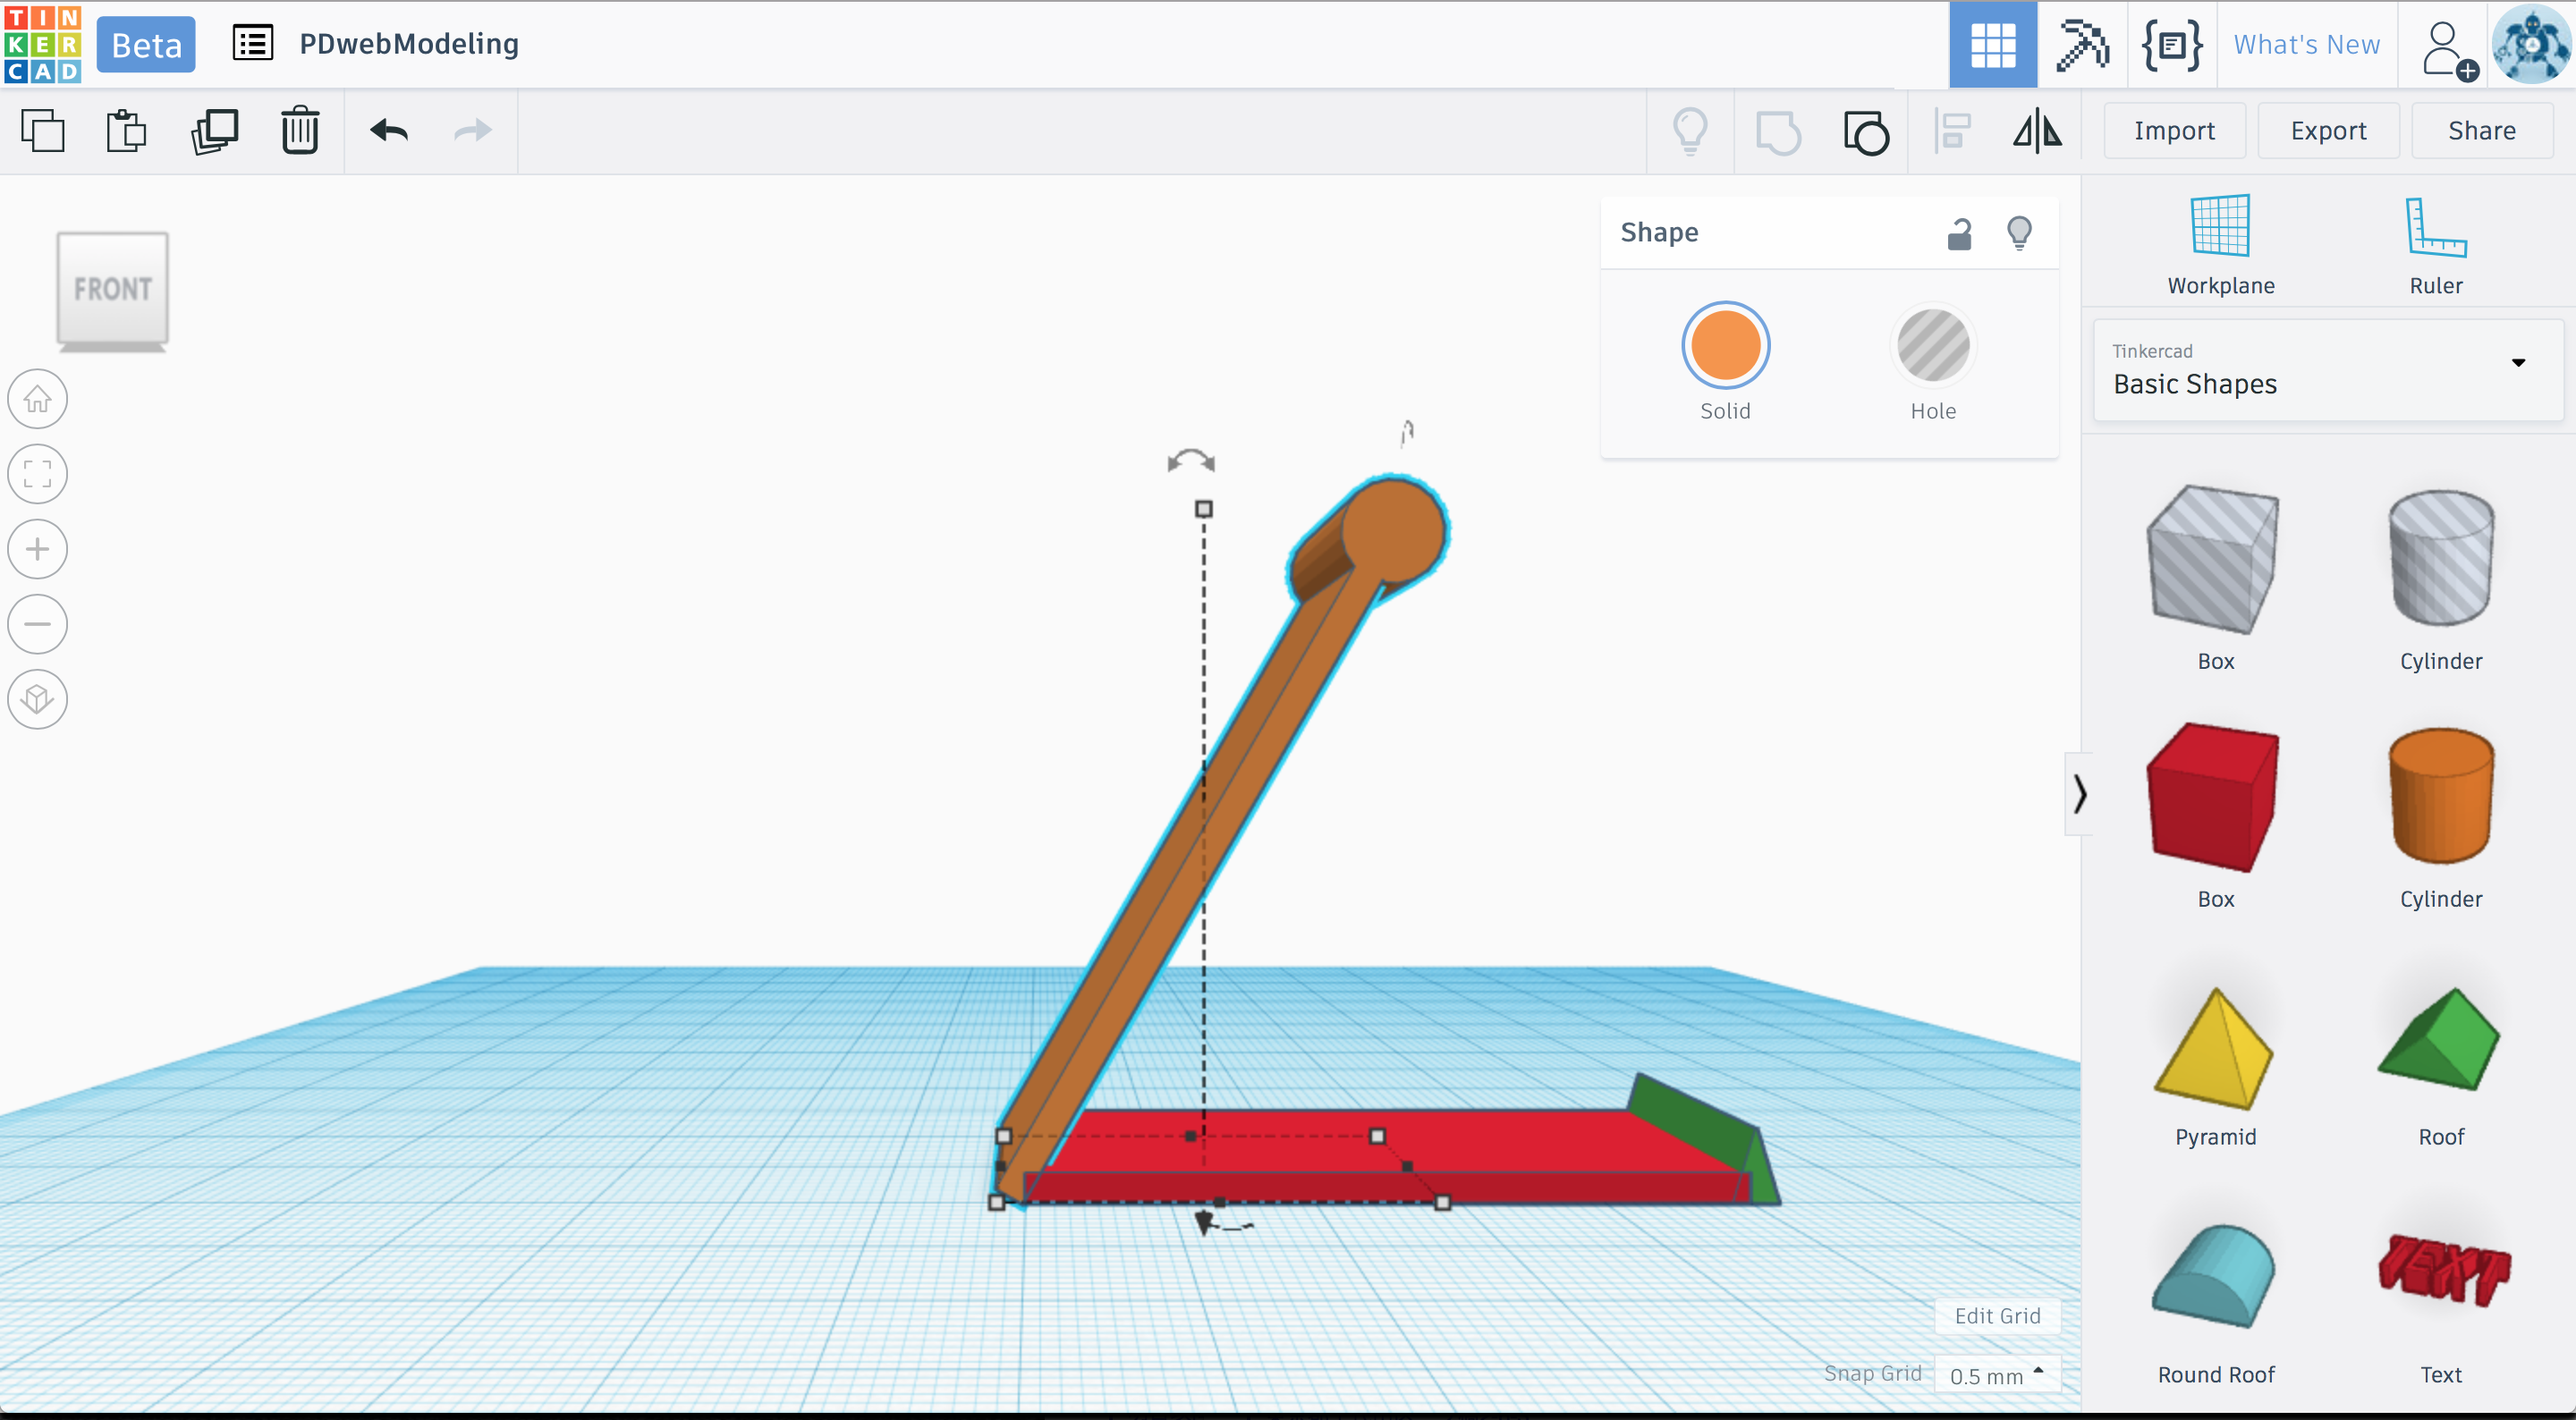Open Snap Grid size dropdown

[x=1996, y=1375]
